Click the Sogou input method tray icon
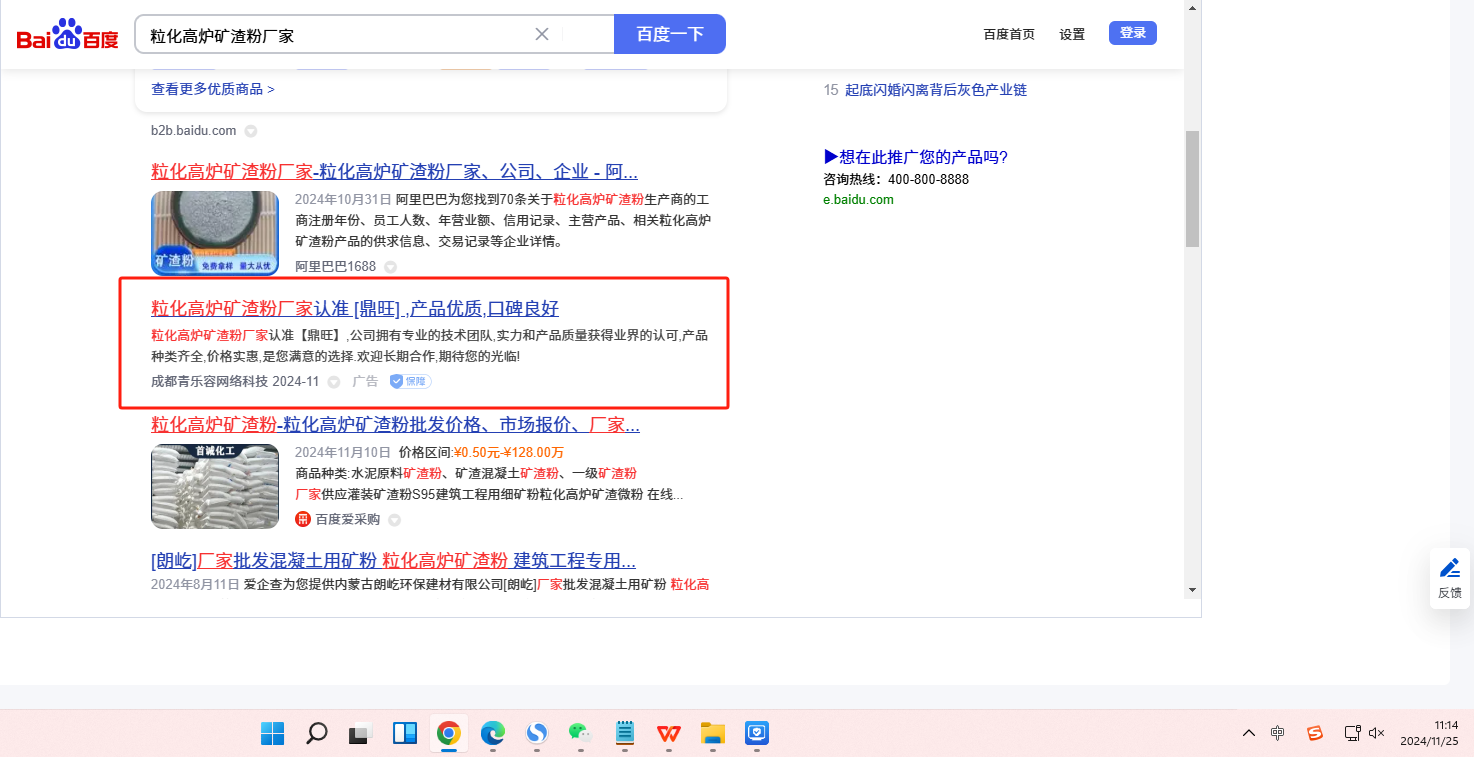1474x757 pixels. pyautogui.click(x=1315, y=733)
